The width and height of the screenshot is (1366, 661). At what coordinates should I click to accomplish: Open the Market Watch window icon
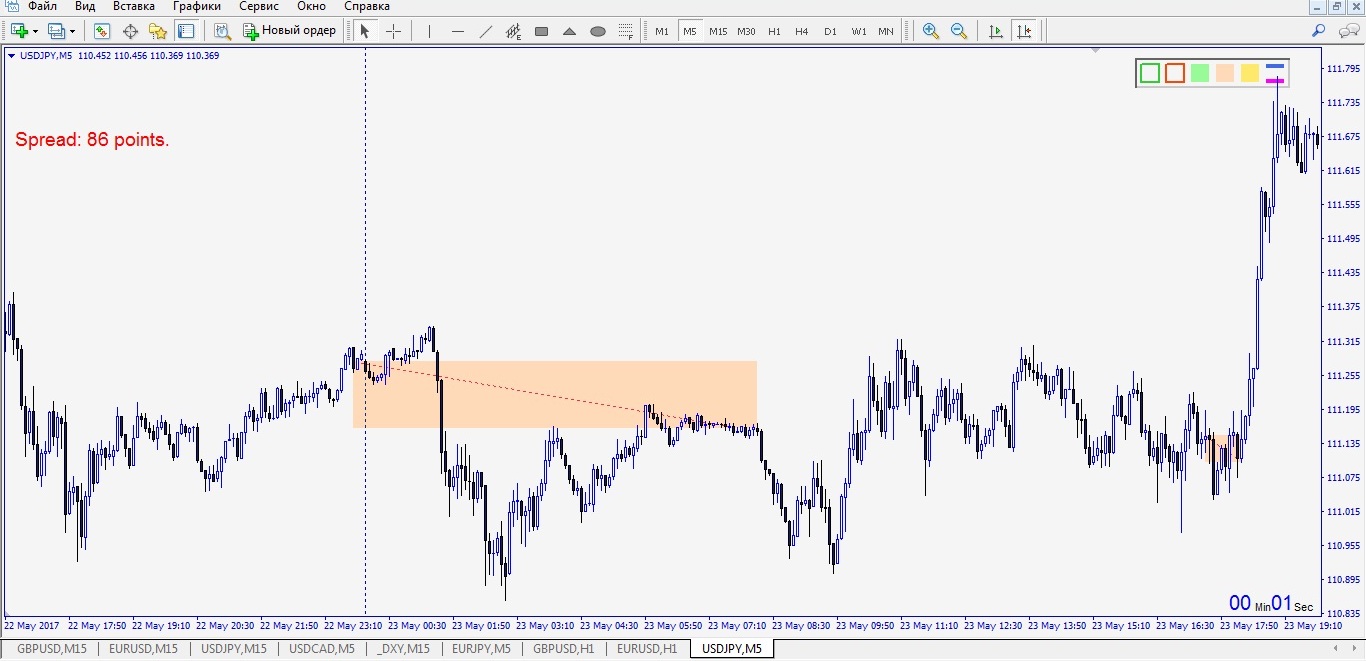tap(102, 31)
